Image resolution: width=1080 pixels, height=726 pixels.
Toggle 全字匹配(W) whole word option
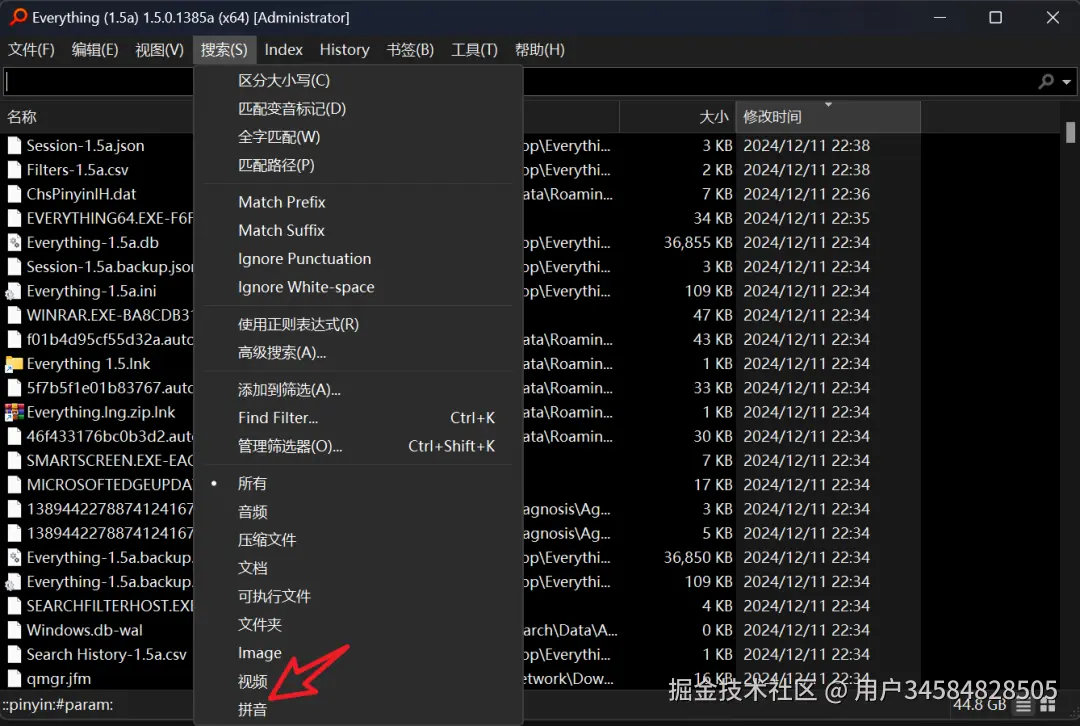coord(359,137)
